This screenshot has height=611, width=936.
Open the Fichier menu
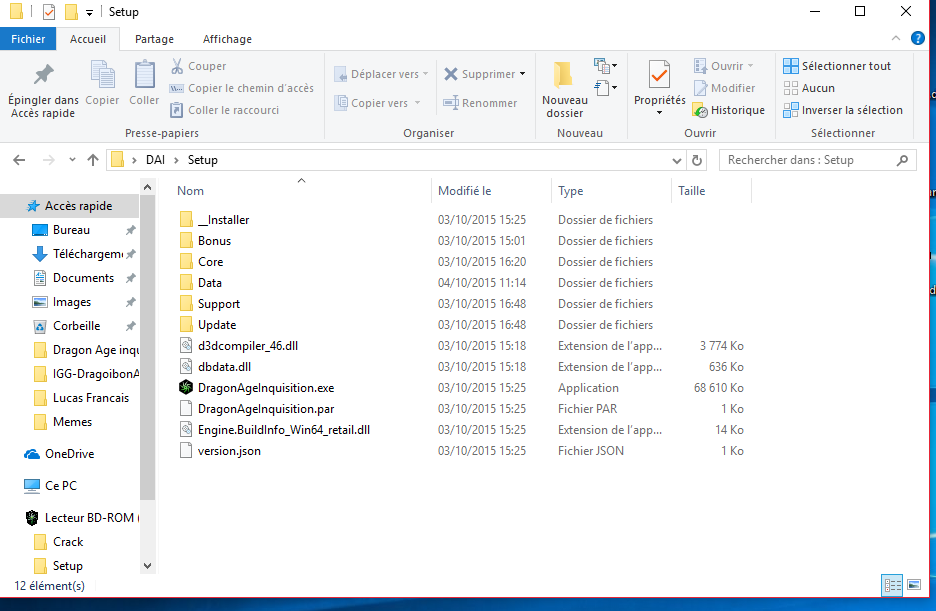click(x=28, y=39)
